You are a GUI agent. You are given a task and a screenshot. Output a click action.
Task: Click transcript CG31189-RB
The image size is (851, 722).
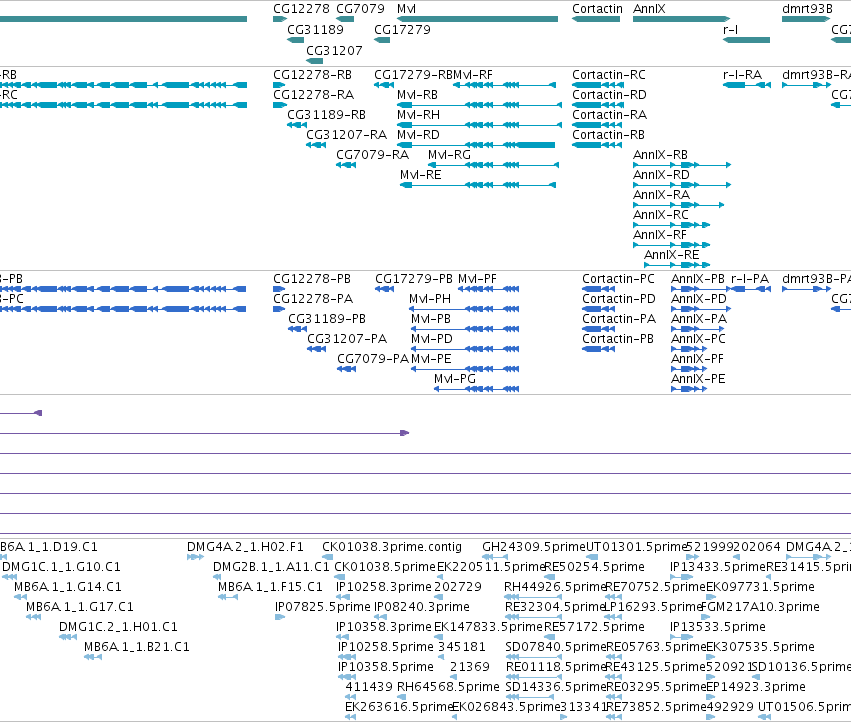coord(326,115)
